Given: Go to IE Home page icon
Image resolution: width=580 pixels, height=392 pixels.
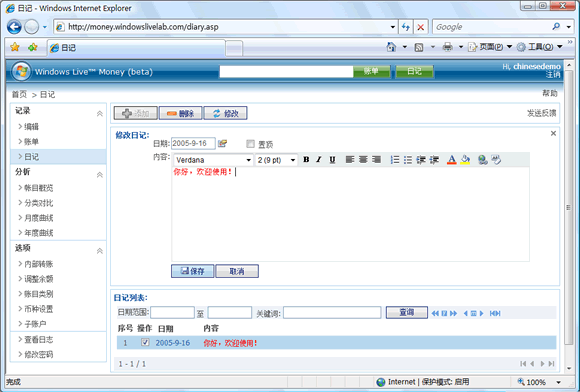Looking at the screenshot, I should coord(391,47).
